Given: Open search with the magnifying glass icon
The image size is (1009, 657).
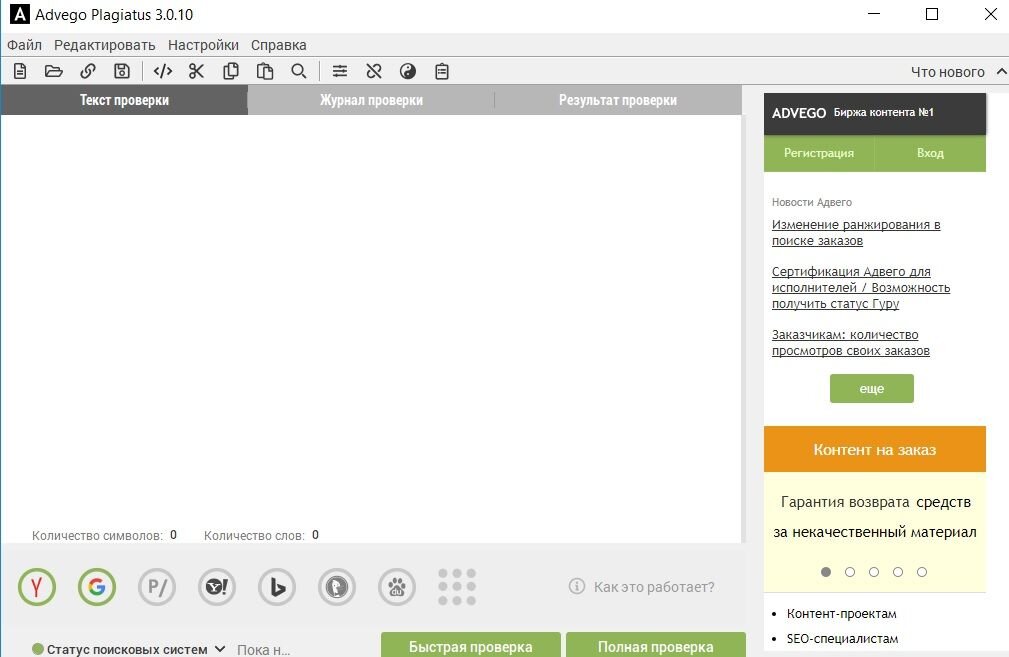Looking at the screenshot, I should 299,71.
